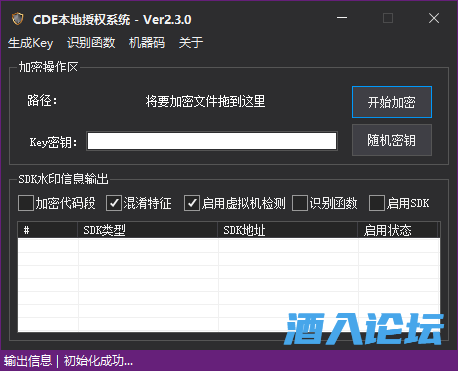This screenshot has width=458, height=371.
Task: Open the 识别函数 menu
Action: [91, 43]
